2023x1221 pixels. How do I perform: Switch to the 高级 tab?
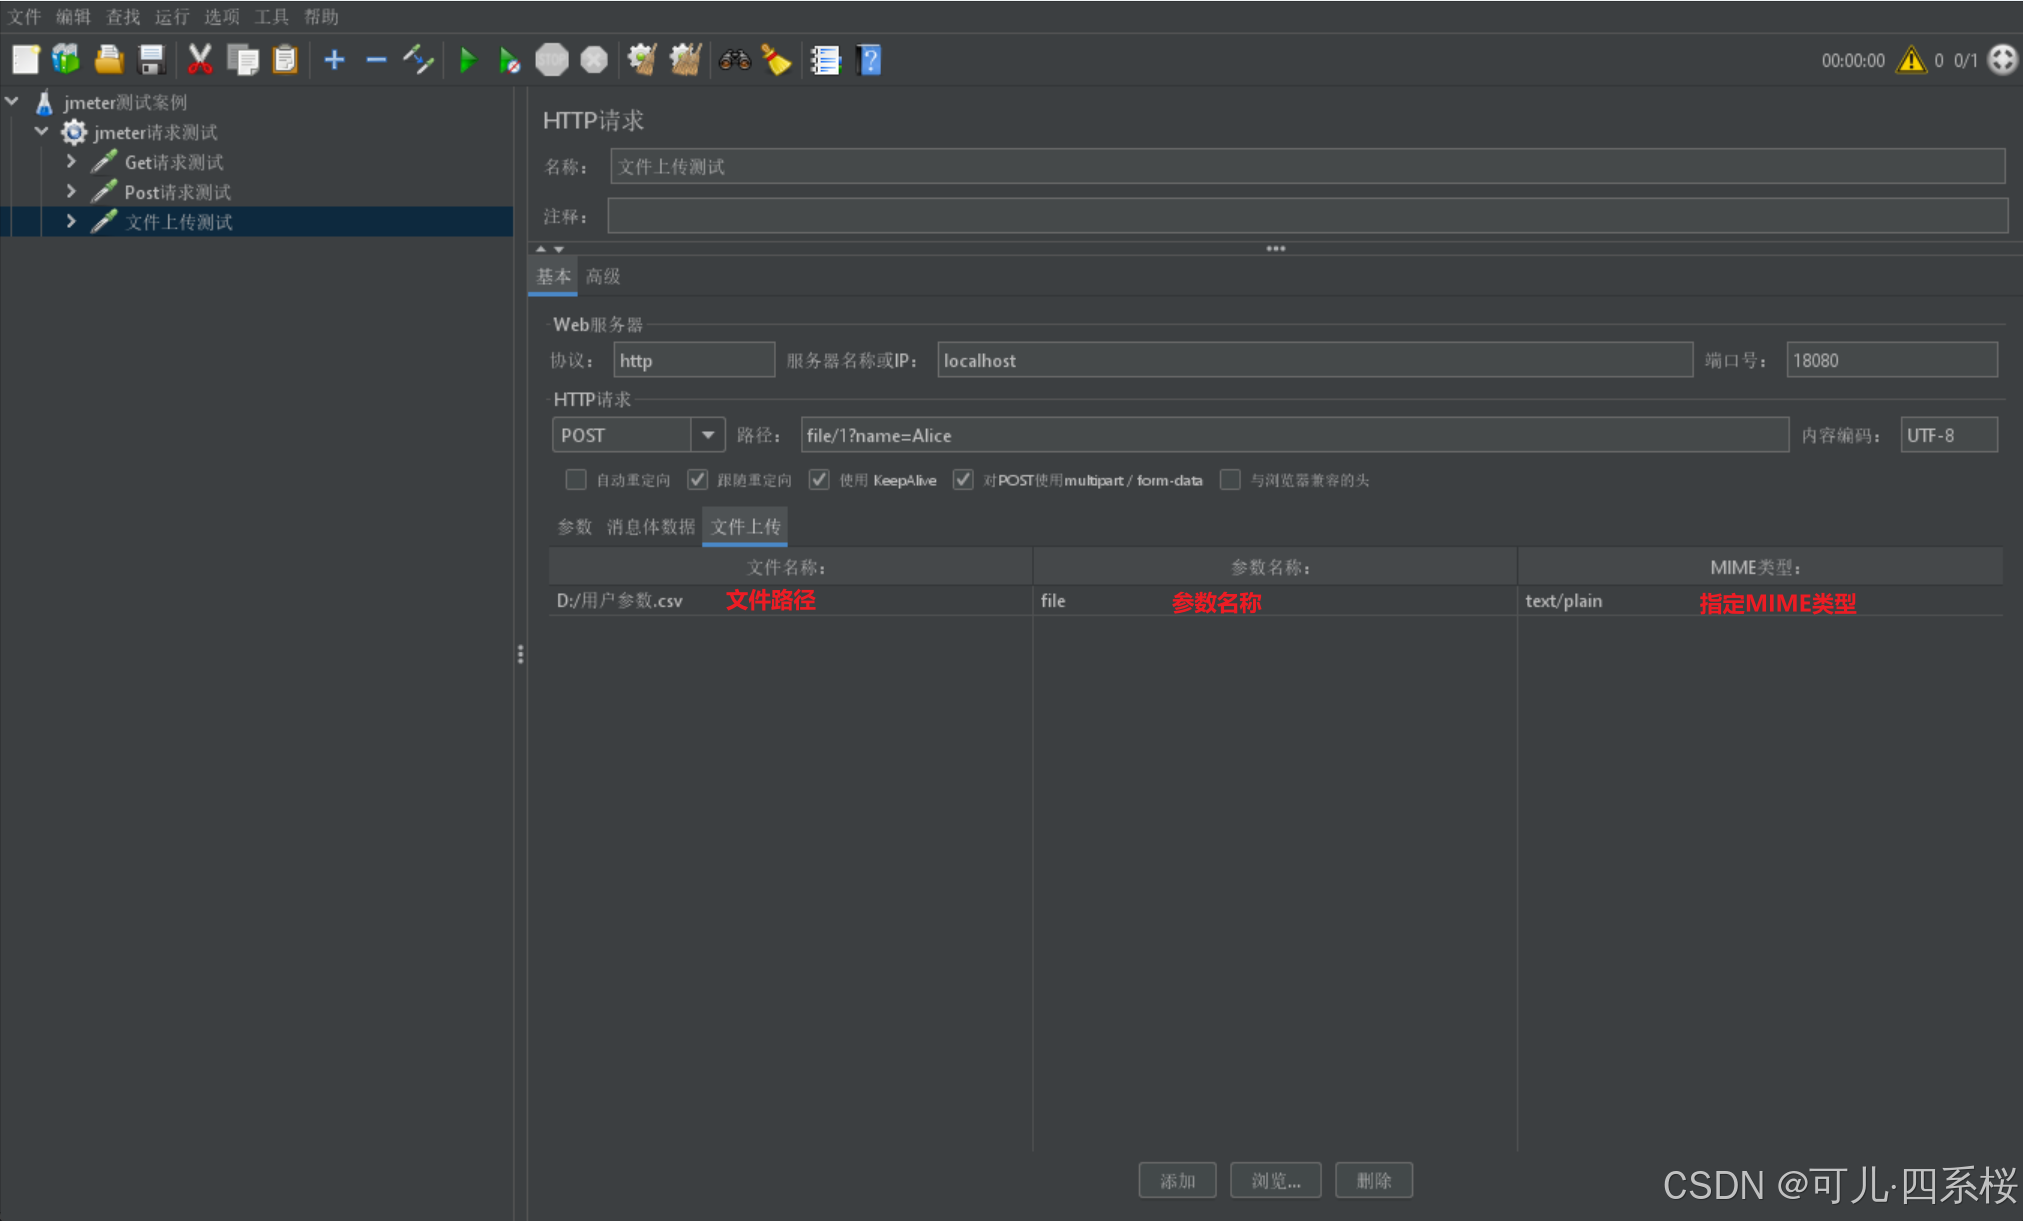click(x=603, y=276)
